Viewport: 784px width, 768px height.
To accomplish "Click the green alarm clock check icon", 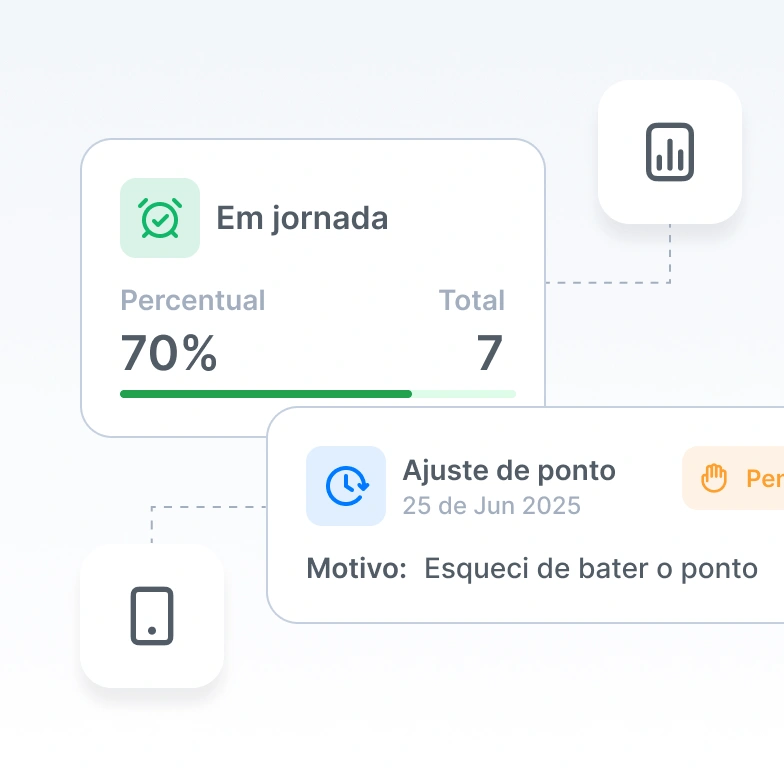I will (x=160, y=218).
